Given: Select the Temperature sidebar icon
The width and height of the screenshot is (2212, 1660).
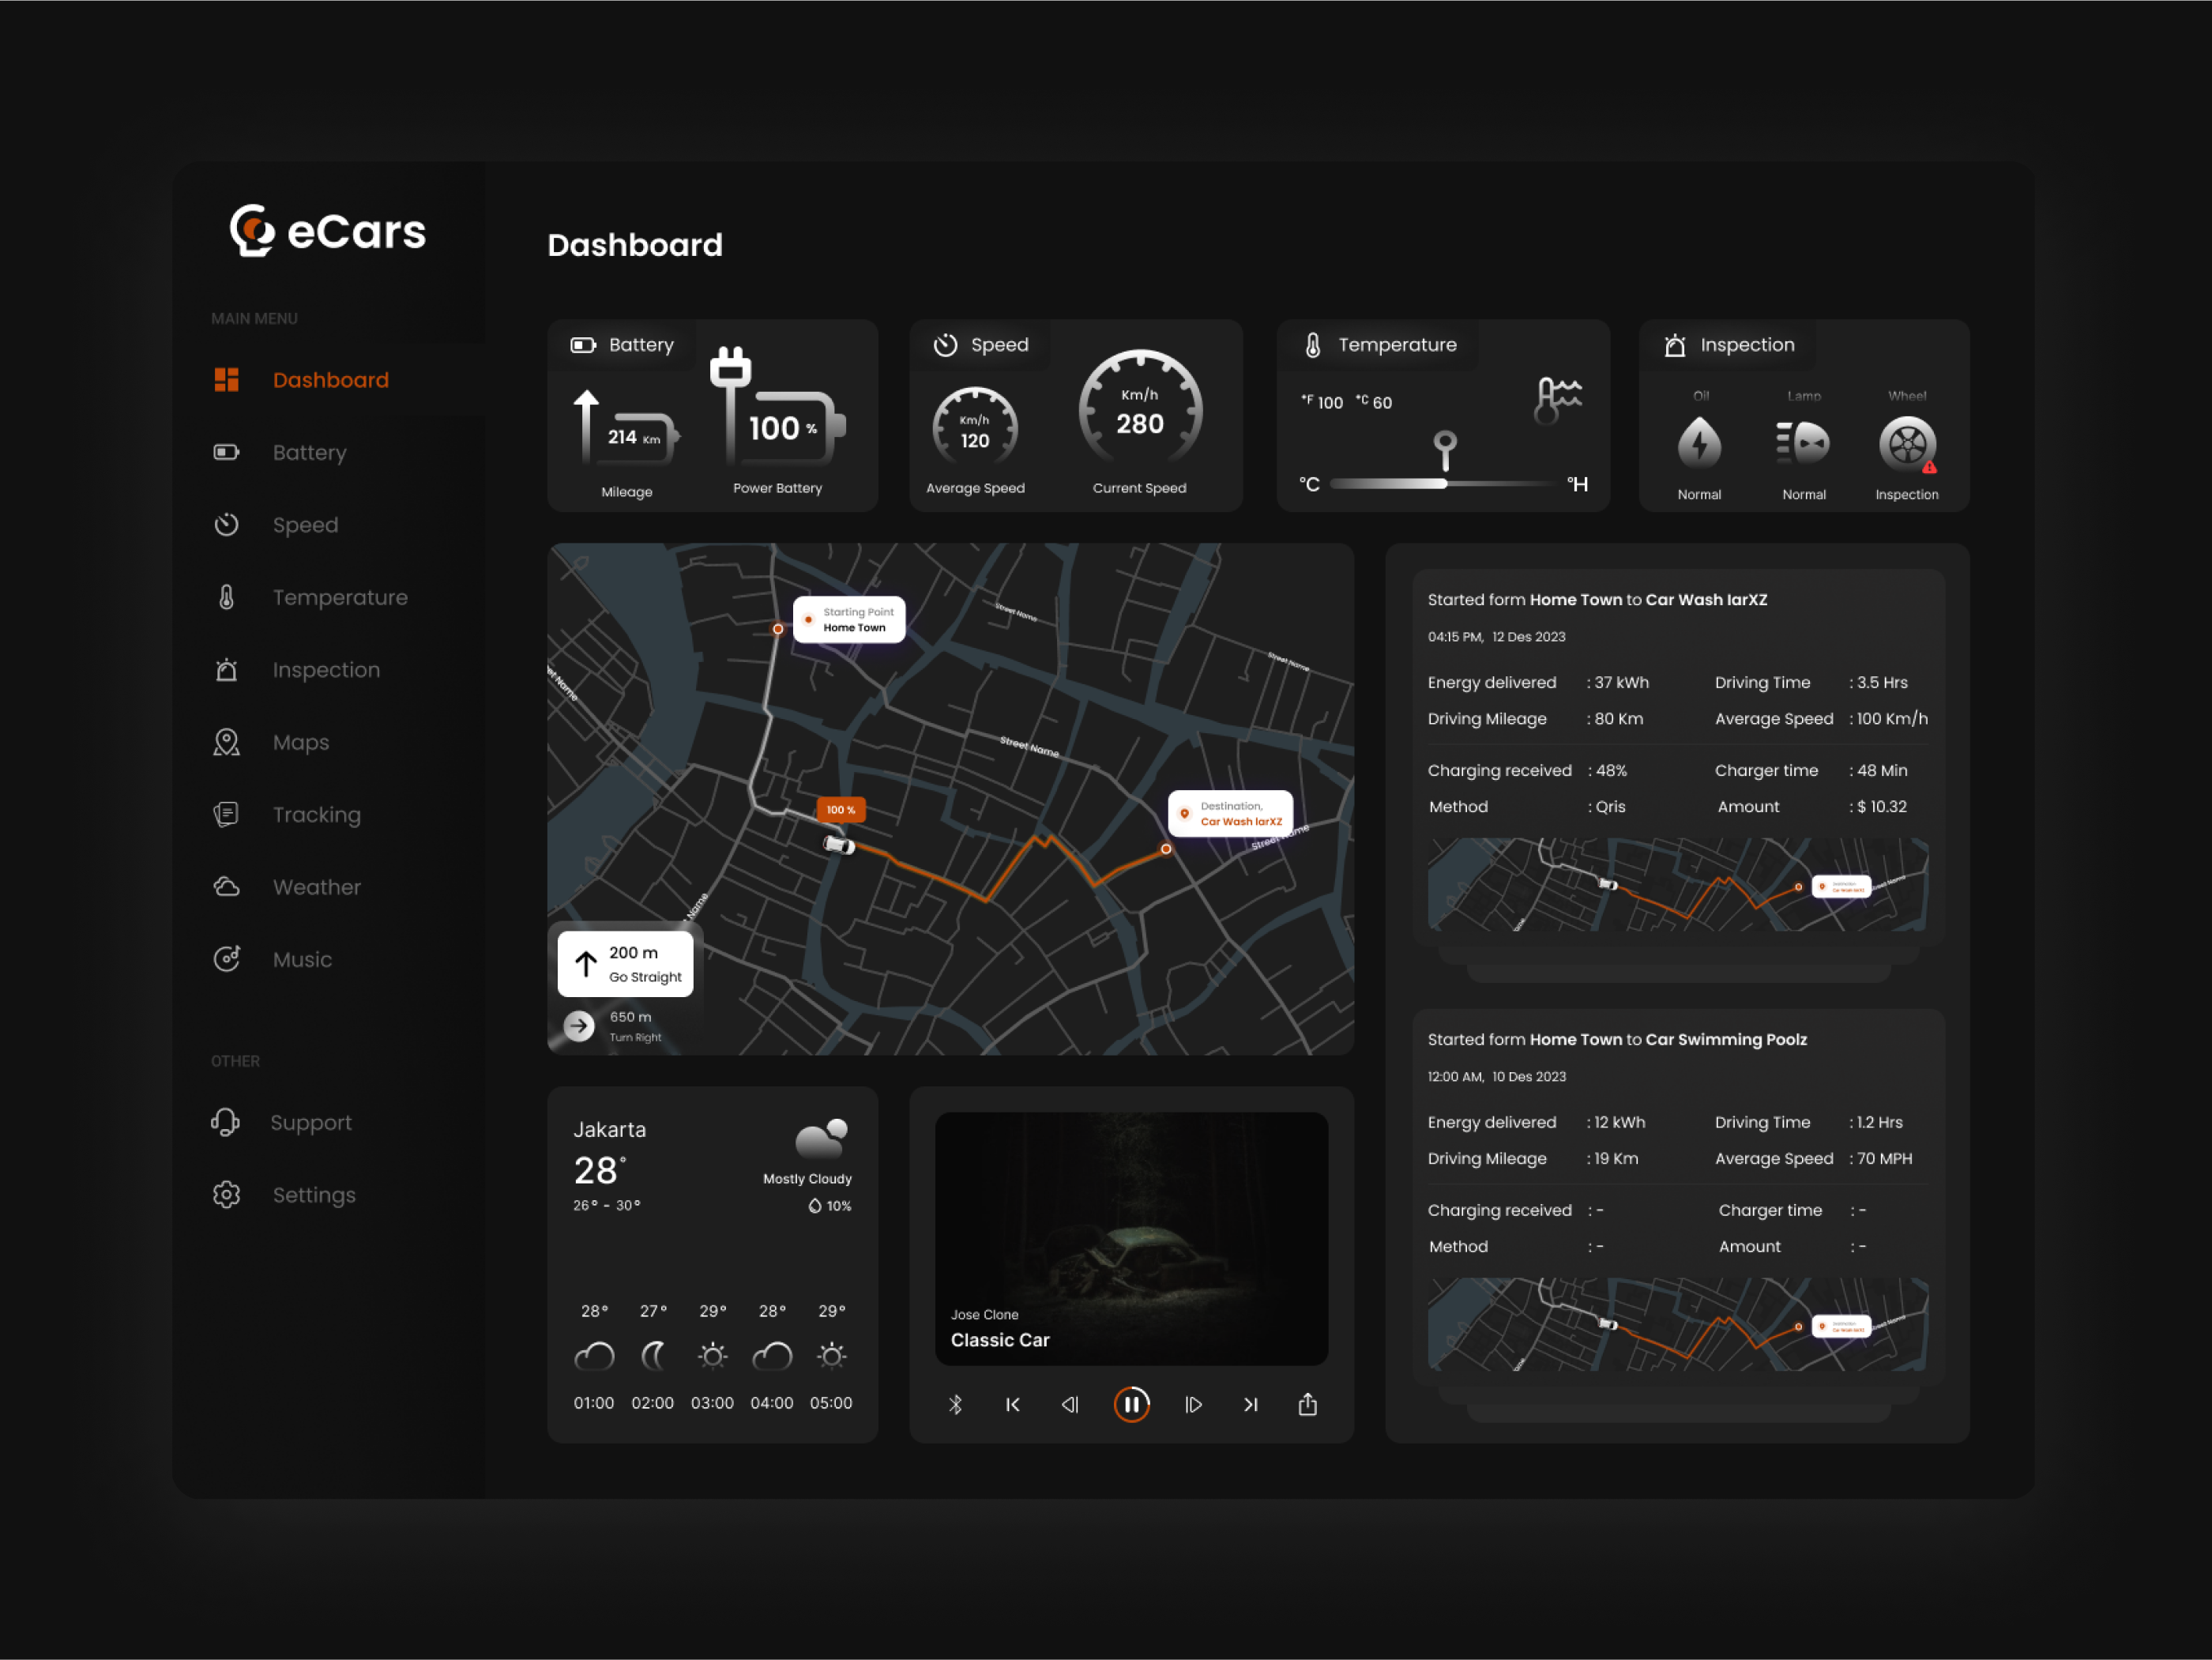Looking at the screenshot, I should 226,597.
